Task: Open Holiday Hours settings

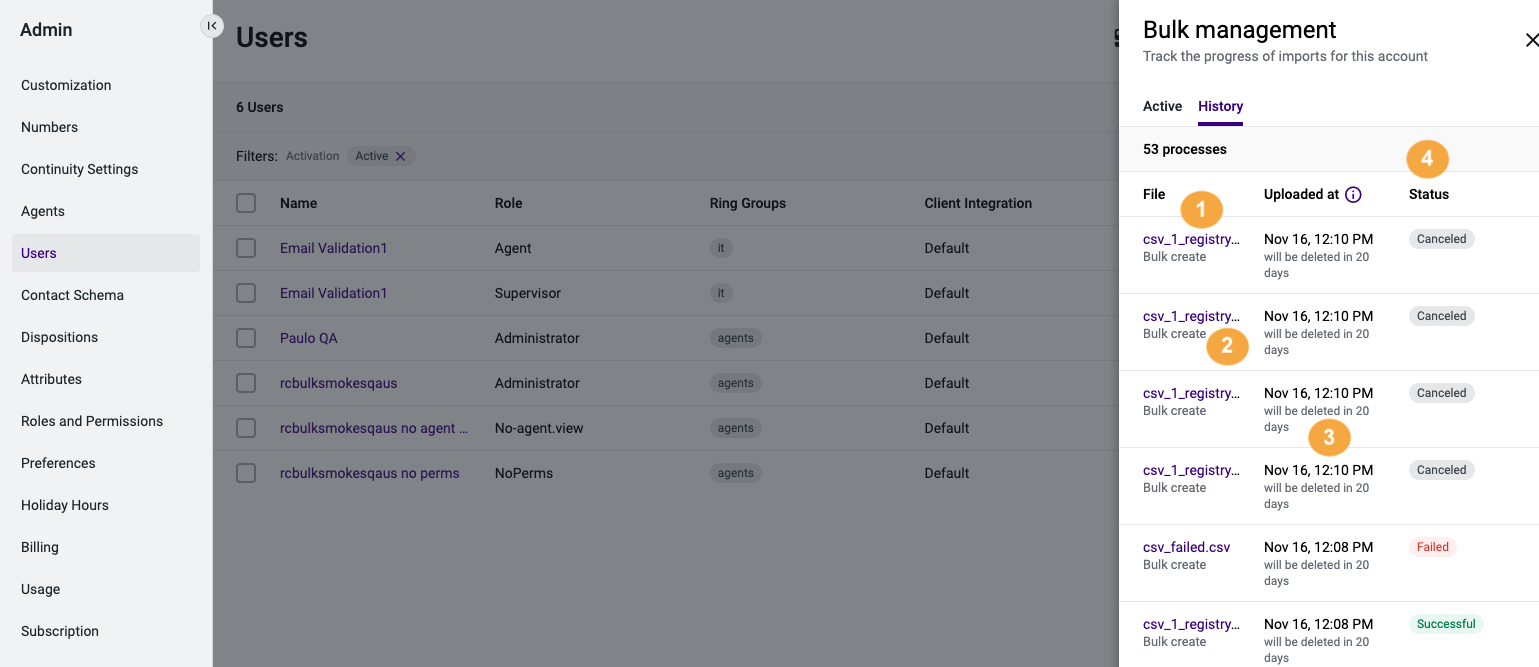Action: 64,505
